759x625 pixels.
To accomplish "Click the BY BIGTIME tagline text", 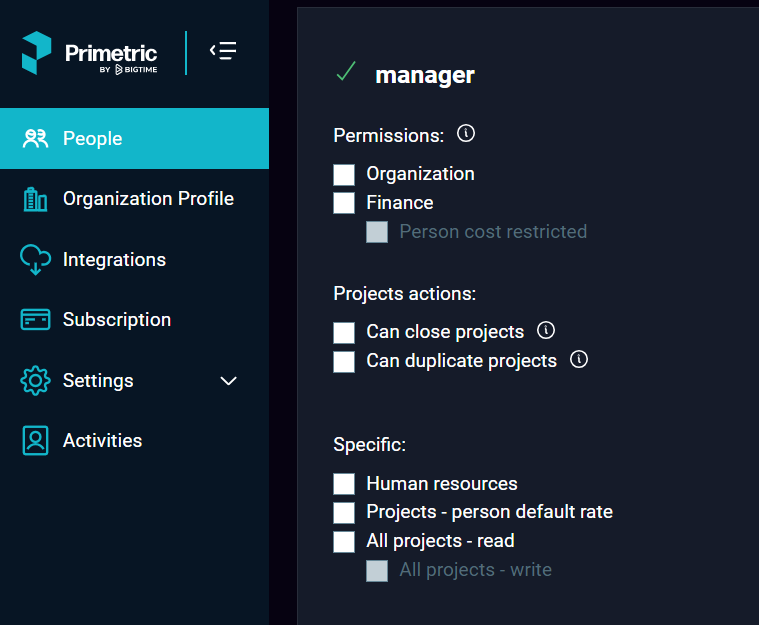I will 128,70.
